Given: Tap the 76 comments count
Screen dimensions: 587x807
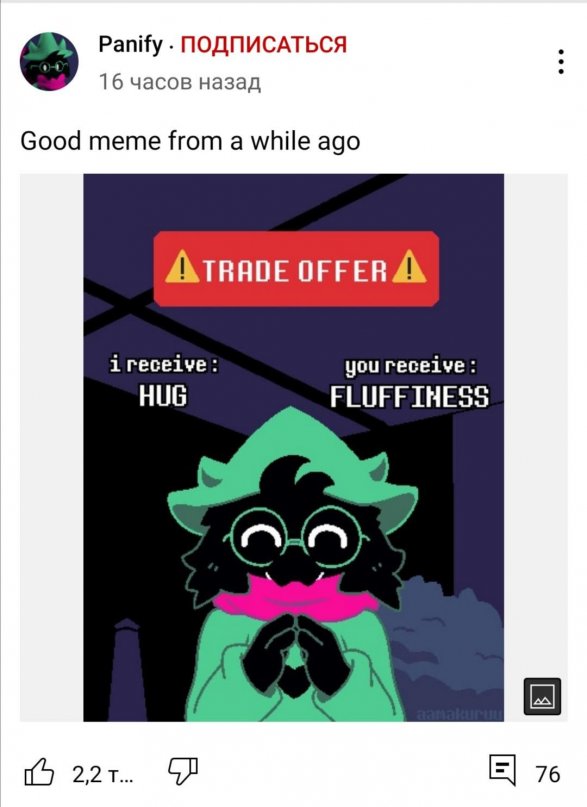Looking at the screenshot, I should (547, 774).
